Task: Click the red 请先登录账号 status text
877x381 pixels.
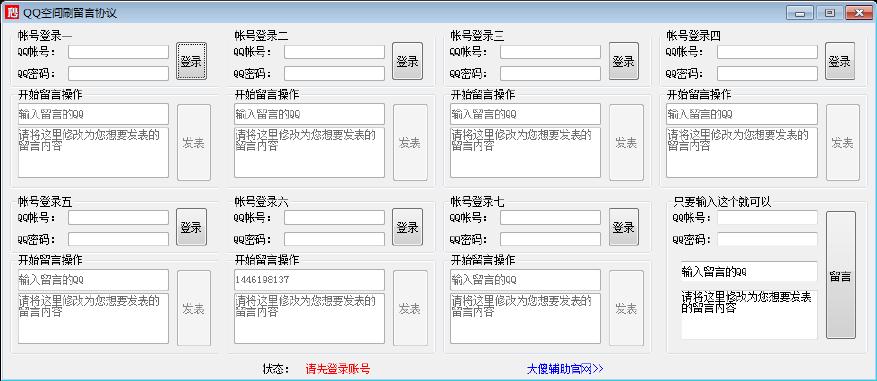Action: [x=338, y=369]
